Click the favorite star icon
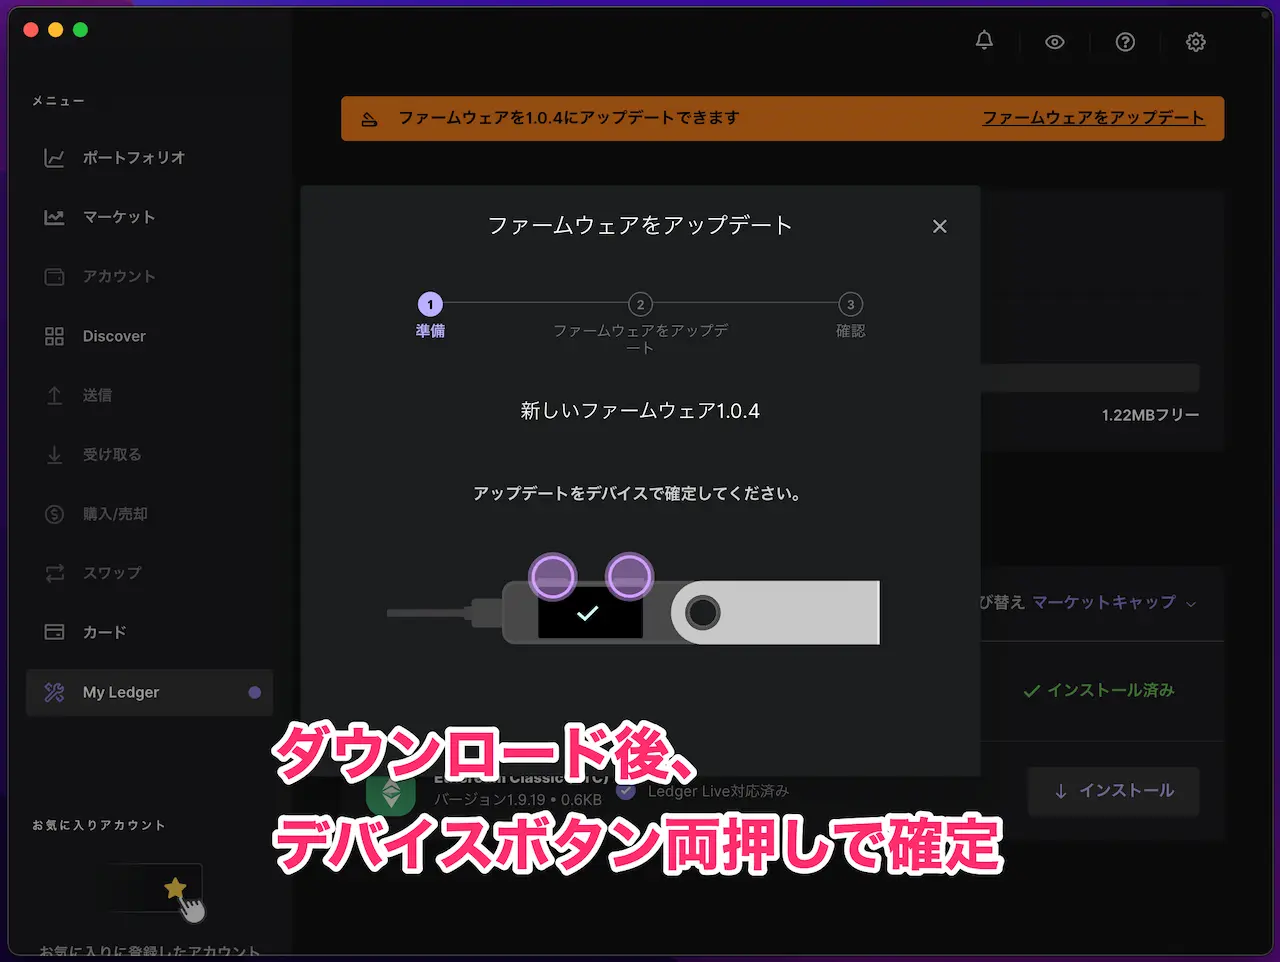1280x962 pixels. click(x=175, y=888)
